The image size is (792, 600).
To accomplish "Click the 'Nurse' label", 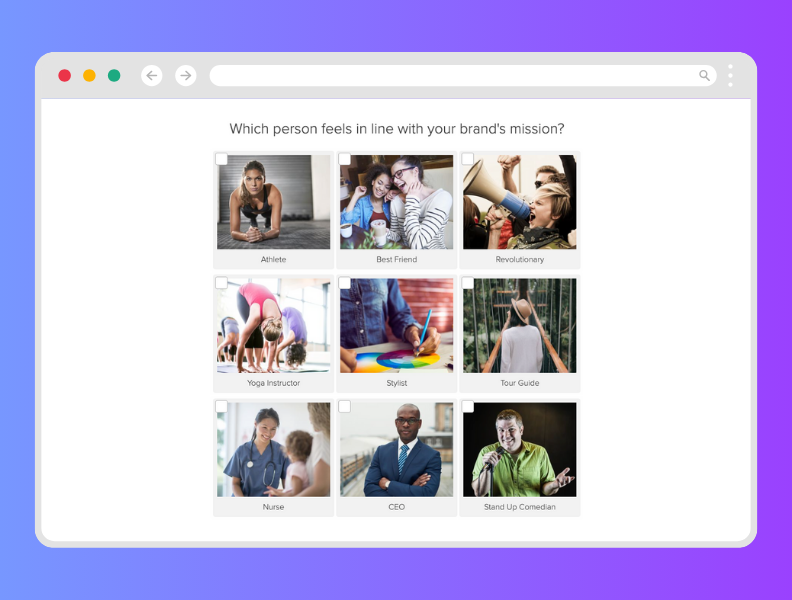I will 273,507.
